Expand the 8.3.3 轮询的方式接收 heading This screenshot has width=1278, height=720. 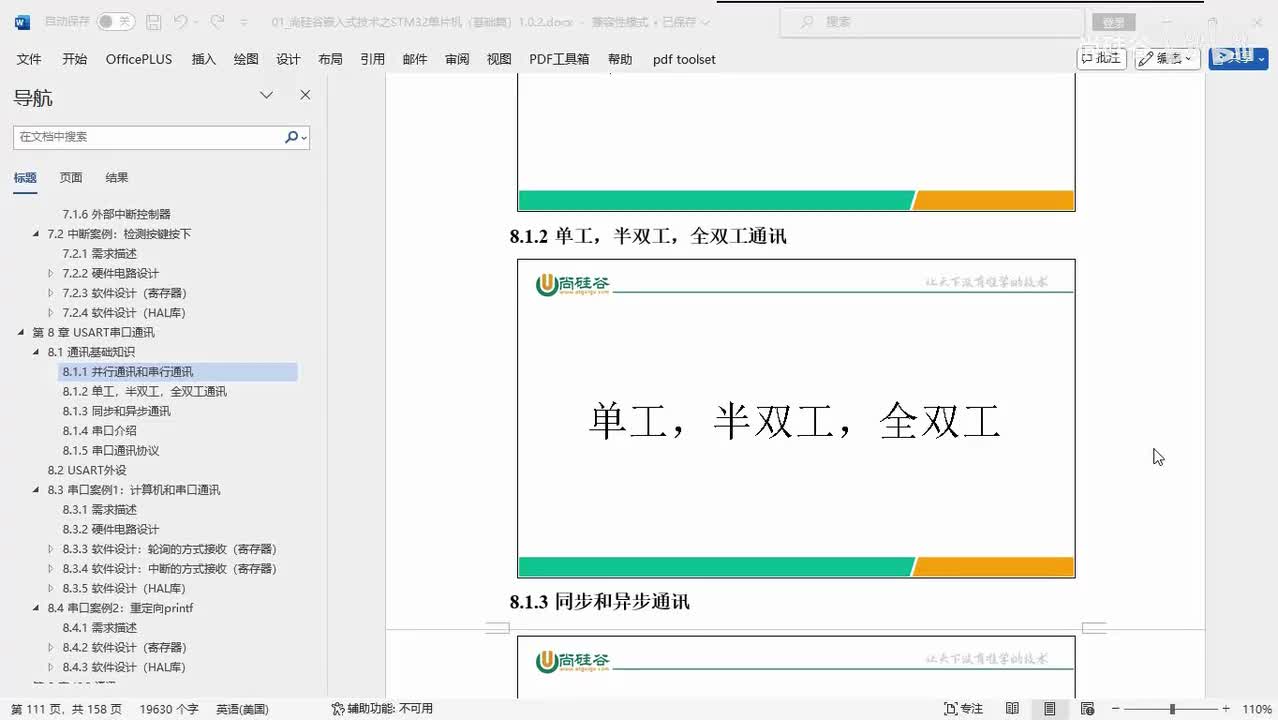[51, 549]
